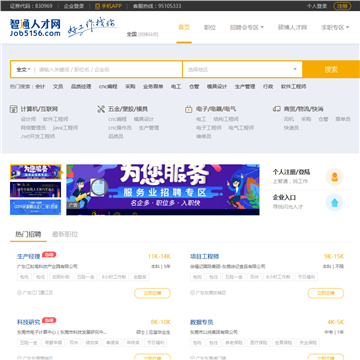Open the 硕博人才网 navigation item
Image resolution: width=360 pixels, height=360 pixels.
coord(292,27)
